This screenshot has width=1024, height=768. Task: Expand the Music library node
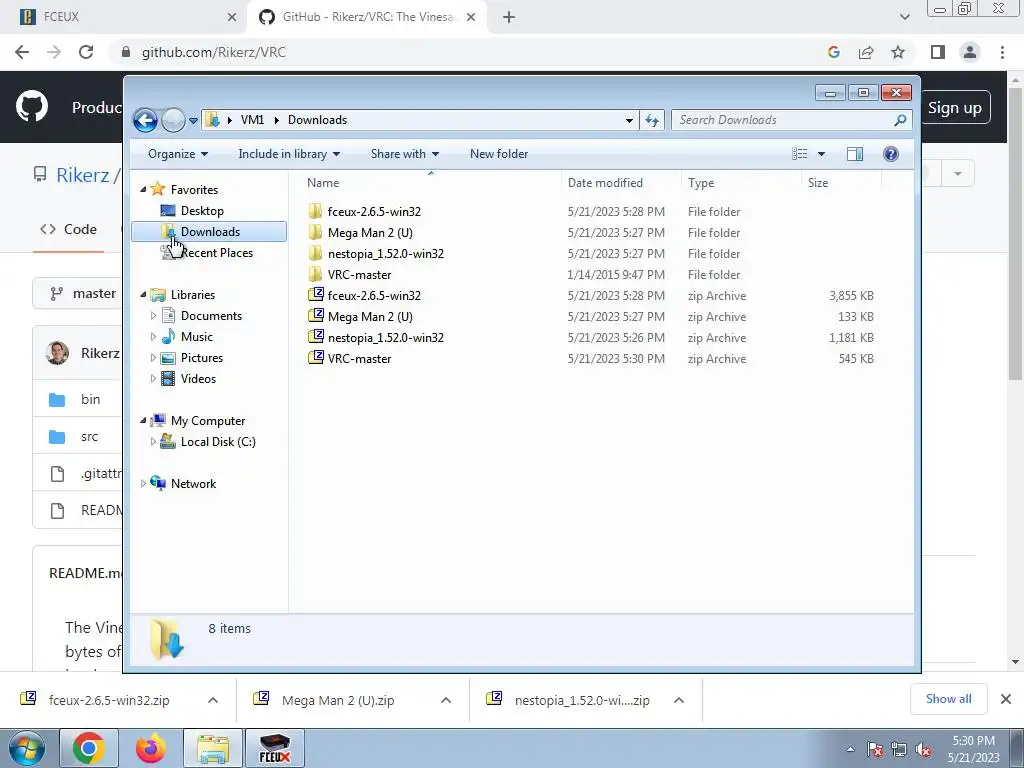pos(153,337)
